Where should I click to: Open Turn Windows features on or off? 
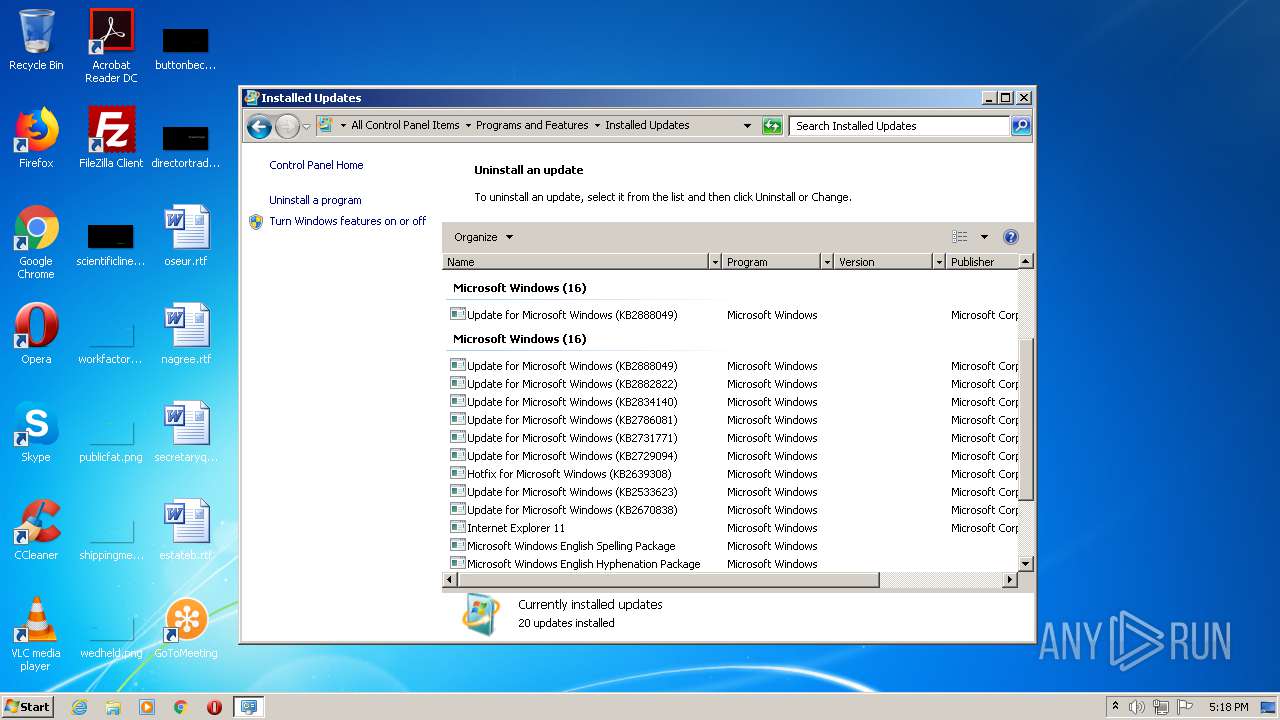click(347, 221)
